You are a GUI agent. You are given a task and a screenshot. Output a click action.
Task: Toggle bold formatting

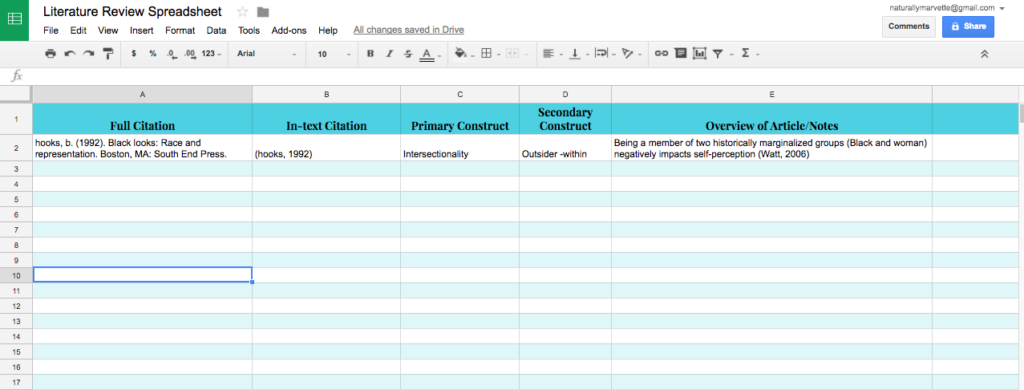(370, 54)
